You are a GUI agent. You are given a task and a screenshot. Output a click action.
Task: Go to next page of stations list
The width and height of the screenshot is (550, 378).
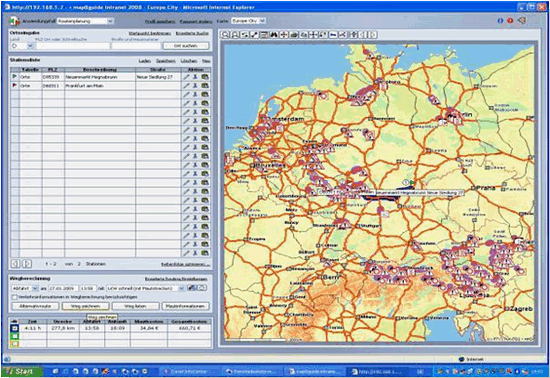(x=27, y=264)
